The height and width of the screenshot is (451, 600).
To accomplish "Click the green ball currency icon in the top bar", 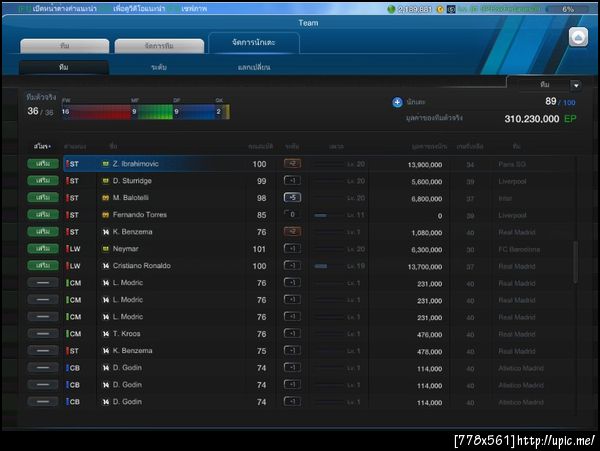I will [391, 9].
